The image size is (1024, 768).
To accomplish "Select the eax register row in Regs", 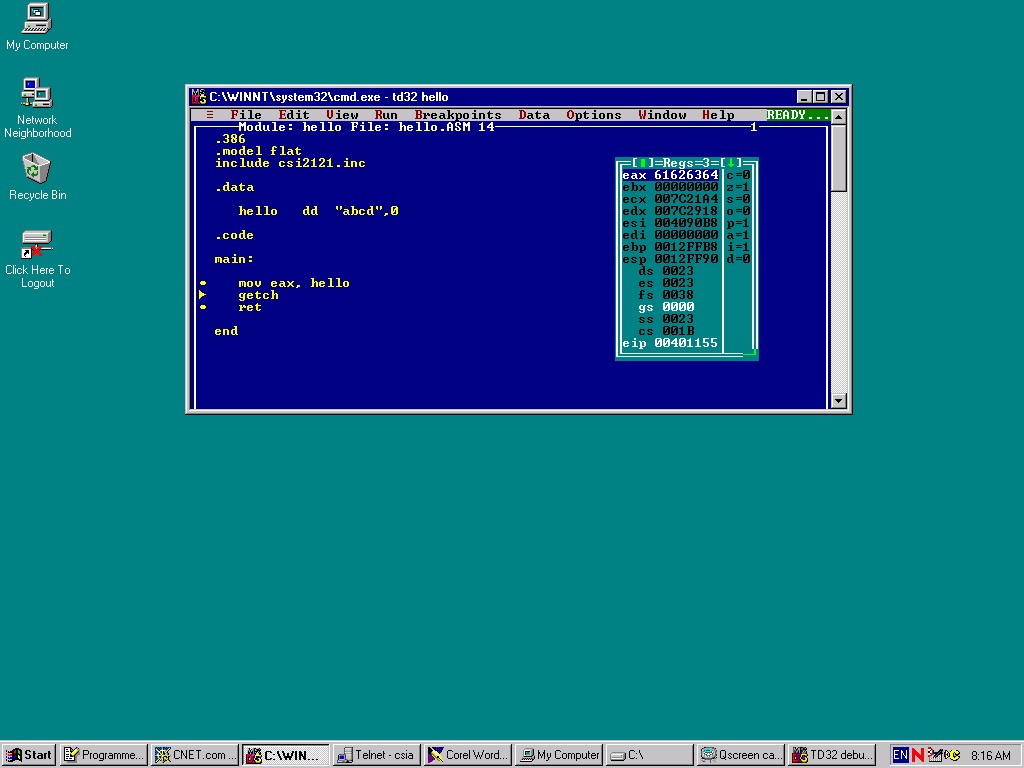I will click(670, 175).
